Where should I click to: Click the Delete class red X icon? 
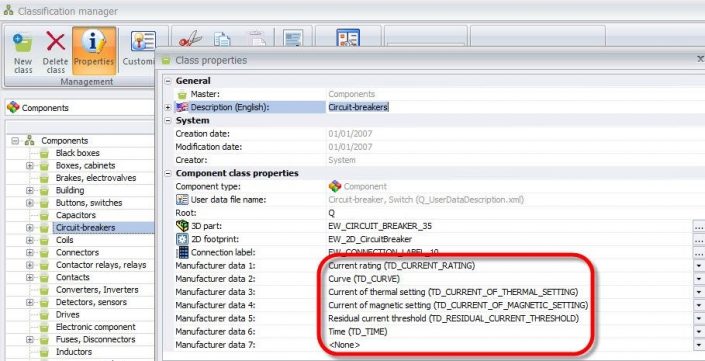[56, 42]
